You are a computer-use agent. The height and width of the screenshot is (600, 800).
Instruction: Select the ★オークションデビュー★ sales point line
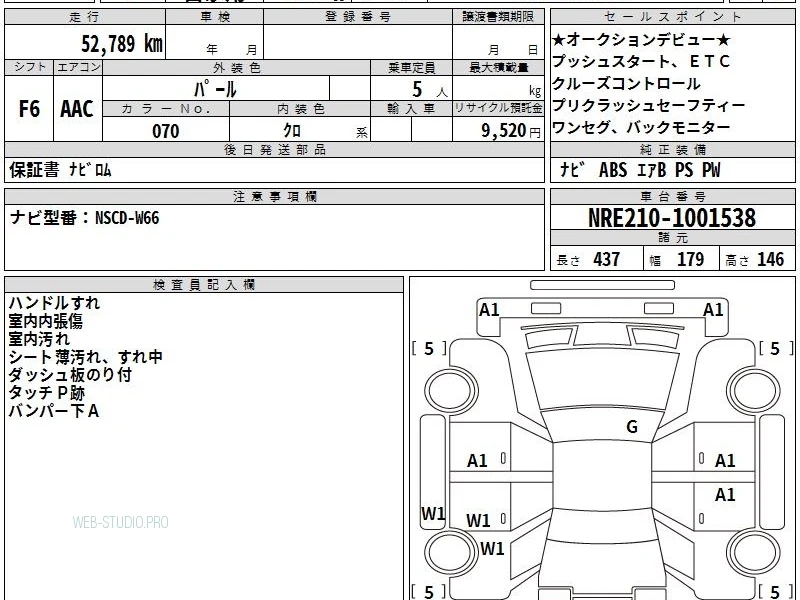pos(641,40)
